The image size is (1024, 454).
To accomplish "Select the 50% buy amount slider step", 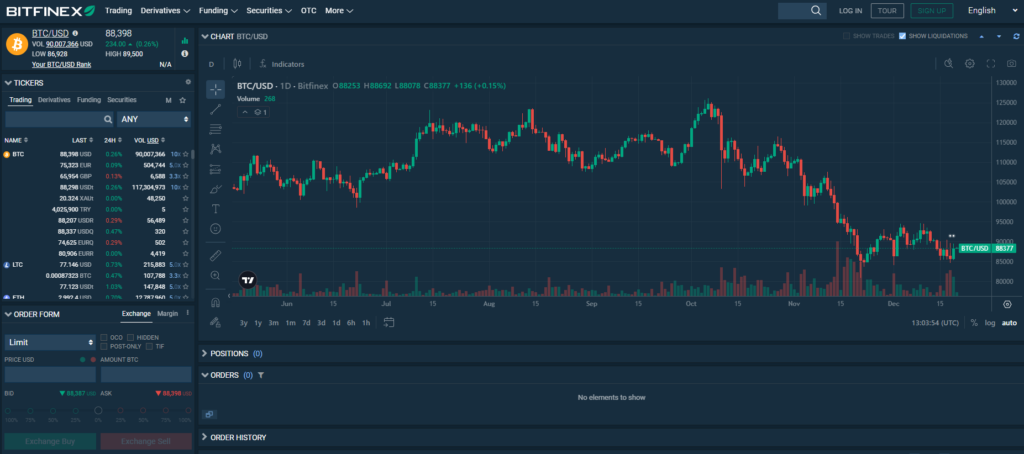I will click(53, 411).
